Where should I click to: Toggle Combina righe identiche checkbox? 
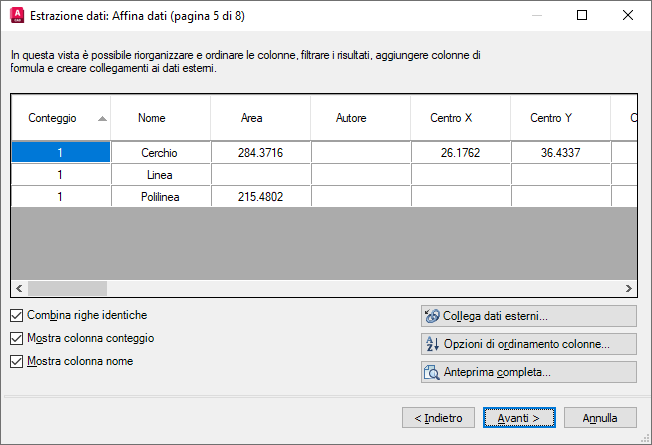(x=17, y=315)
